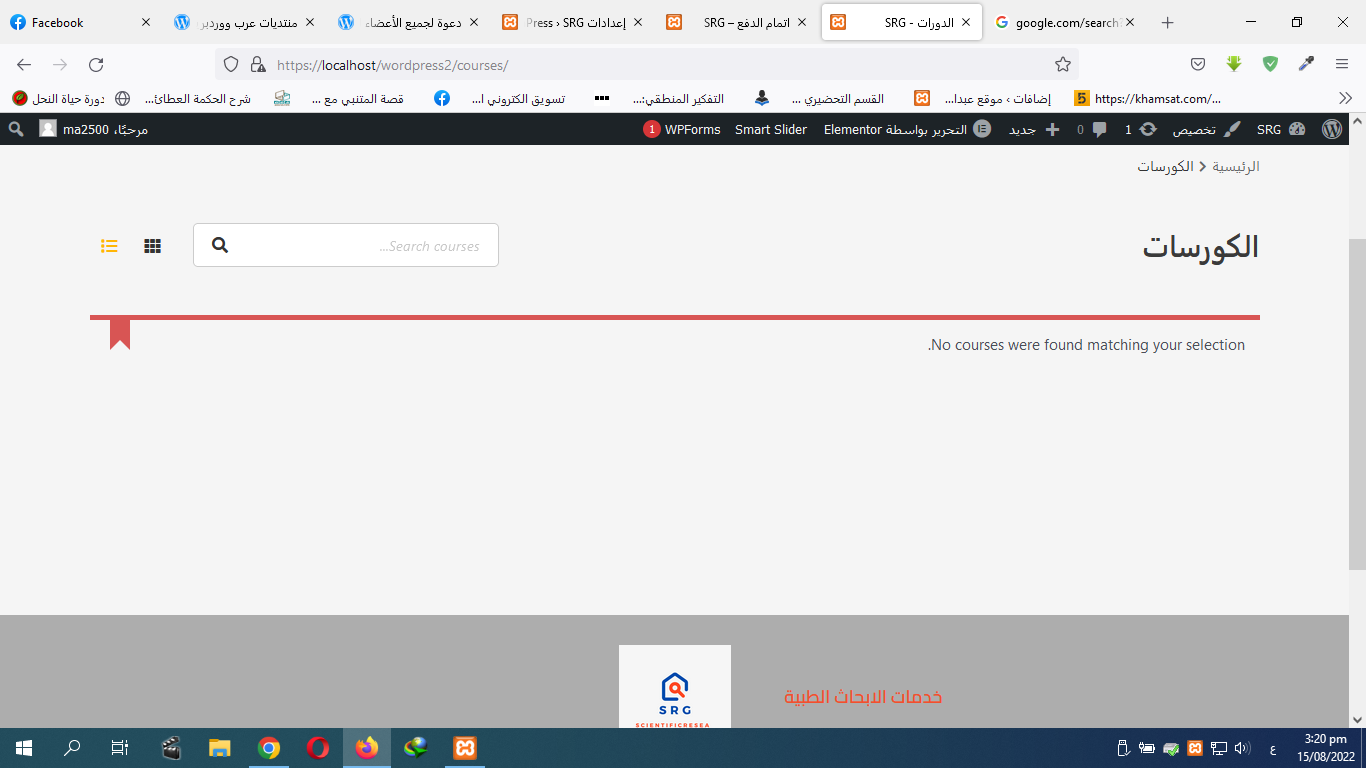The width and height of the screenshot is (1366, 768).
Task: Click the green shield extension icon
Action: (x=1270, y=64)
